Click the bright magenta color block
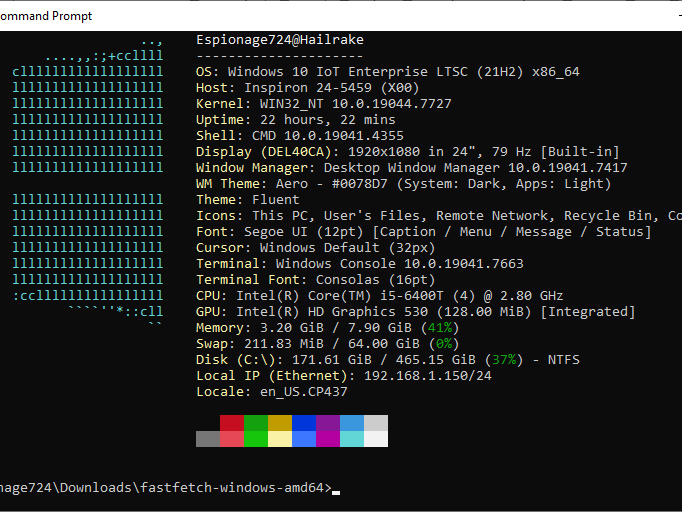This screenshot has height=512, width=682. (328, 439)
